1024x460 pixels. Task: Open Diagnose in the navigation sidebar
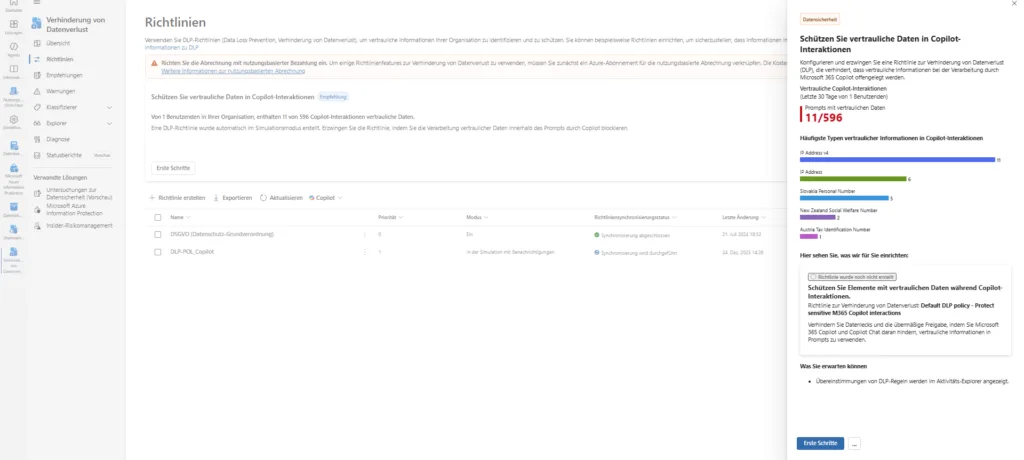tap(59, 139)
